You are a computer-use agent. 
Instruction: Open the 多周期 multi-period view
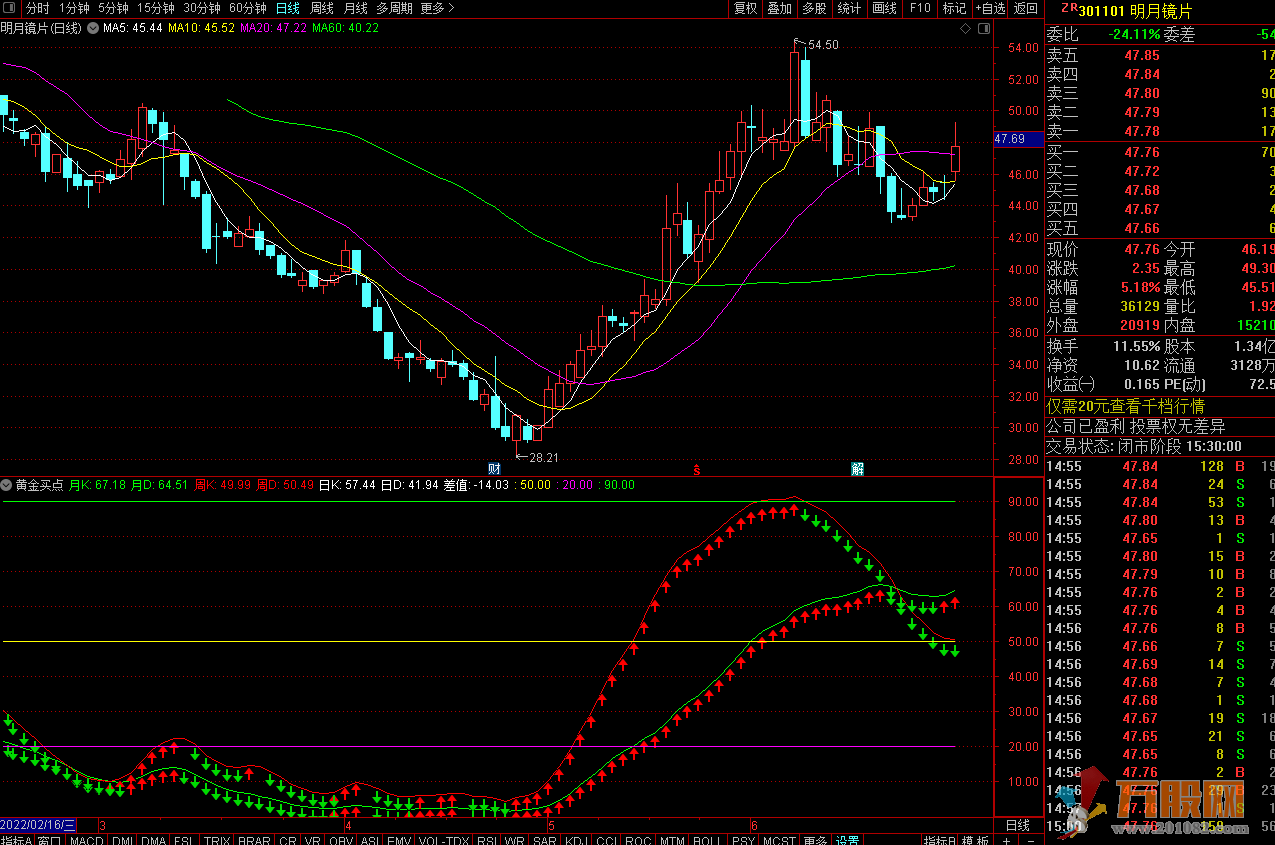click(x=394, y=8)
